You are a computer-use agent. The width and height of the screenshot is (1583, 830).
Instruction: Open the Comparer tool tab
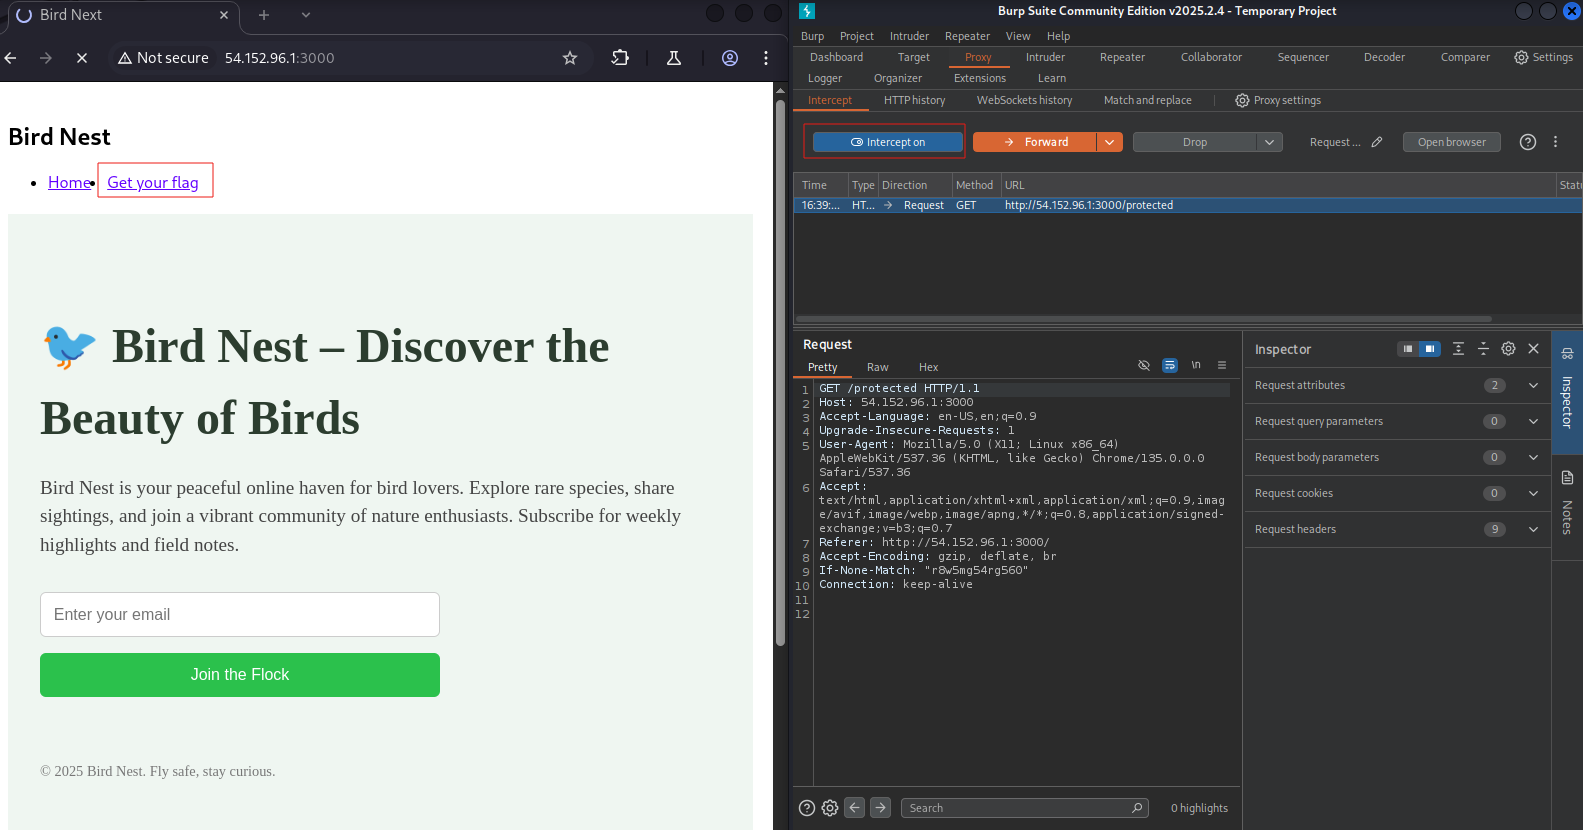tap(1465, 57)
